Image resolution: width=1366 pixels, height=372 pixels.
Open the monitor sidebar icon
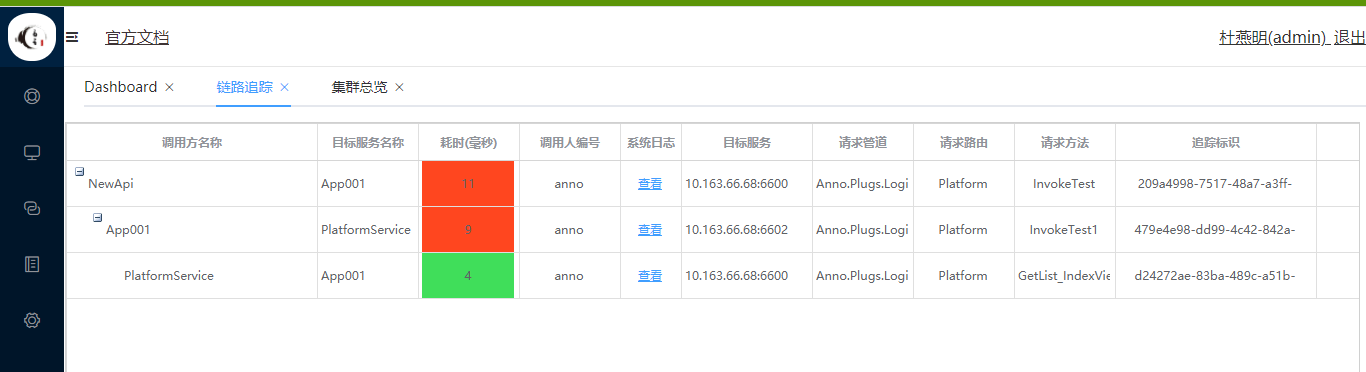point(32,153)
